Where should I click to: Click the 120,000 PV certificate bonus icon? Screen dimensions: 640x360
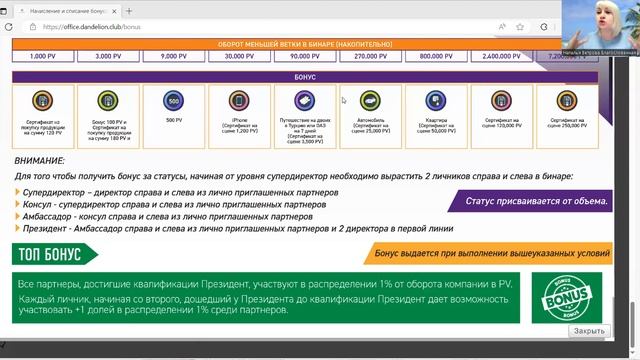[501, 100]
